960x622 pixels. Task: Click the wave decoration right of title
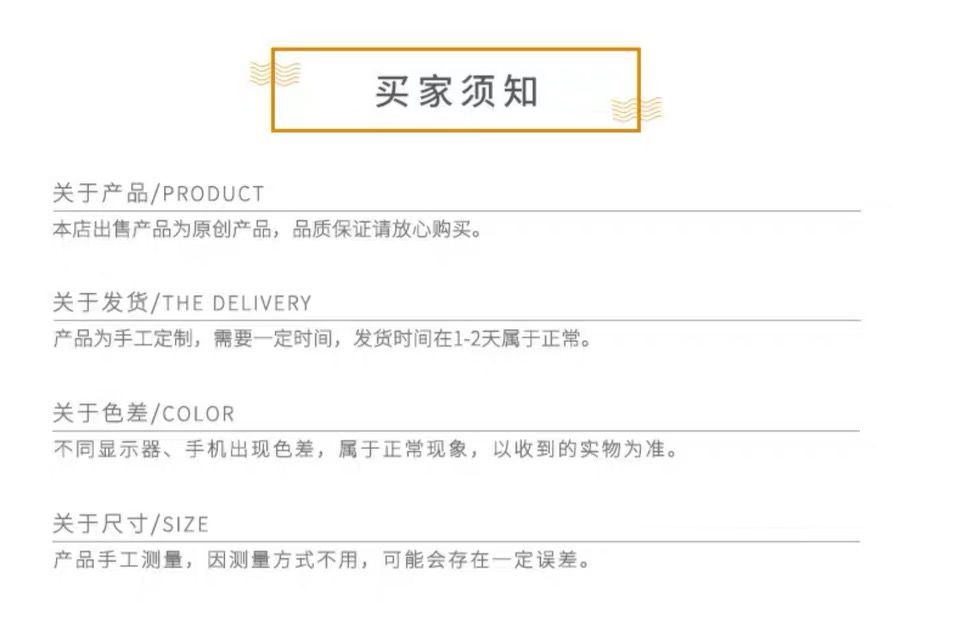pyautogui.click(x=637, y=109)
